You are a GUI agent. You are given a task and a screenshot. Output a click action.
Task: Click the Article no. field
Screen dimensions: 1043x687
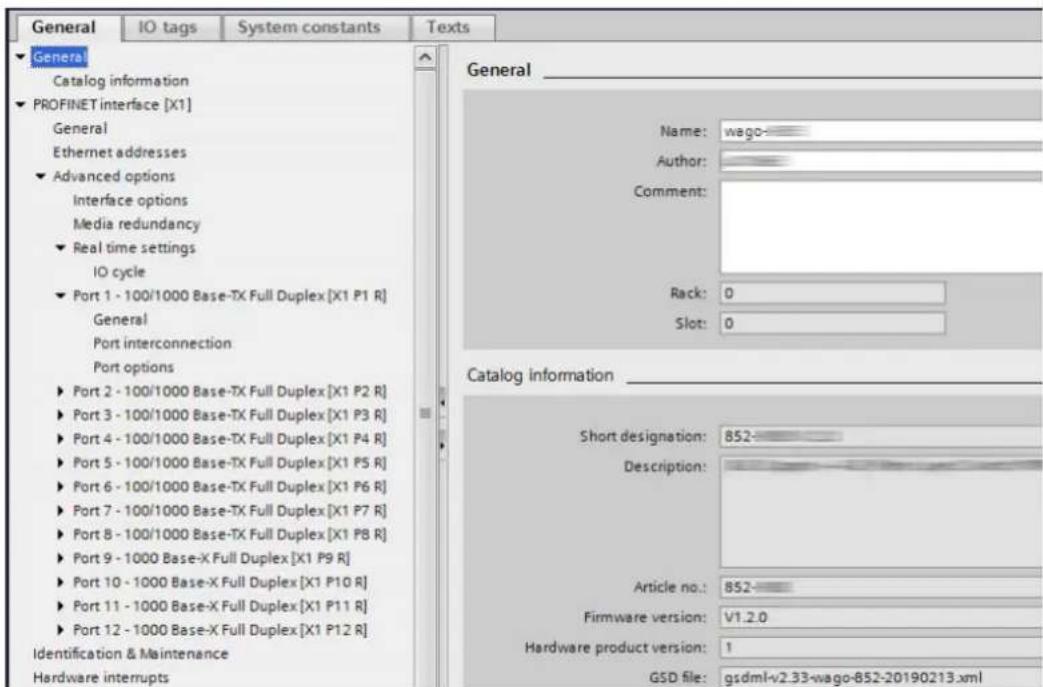pos(881,588)
